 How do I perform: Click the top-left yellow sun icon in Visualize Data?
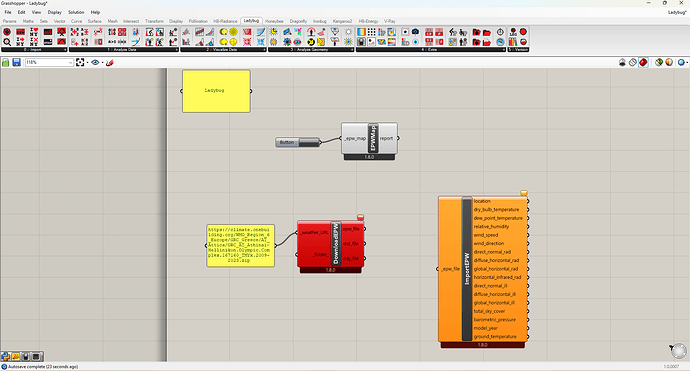(x=224, y=32)
